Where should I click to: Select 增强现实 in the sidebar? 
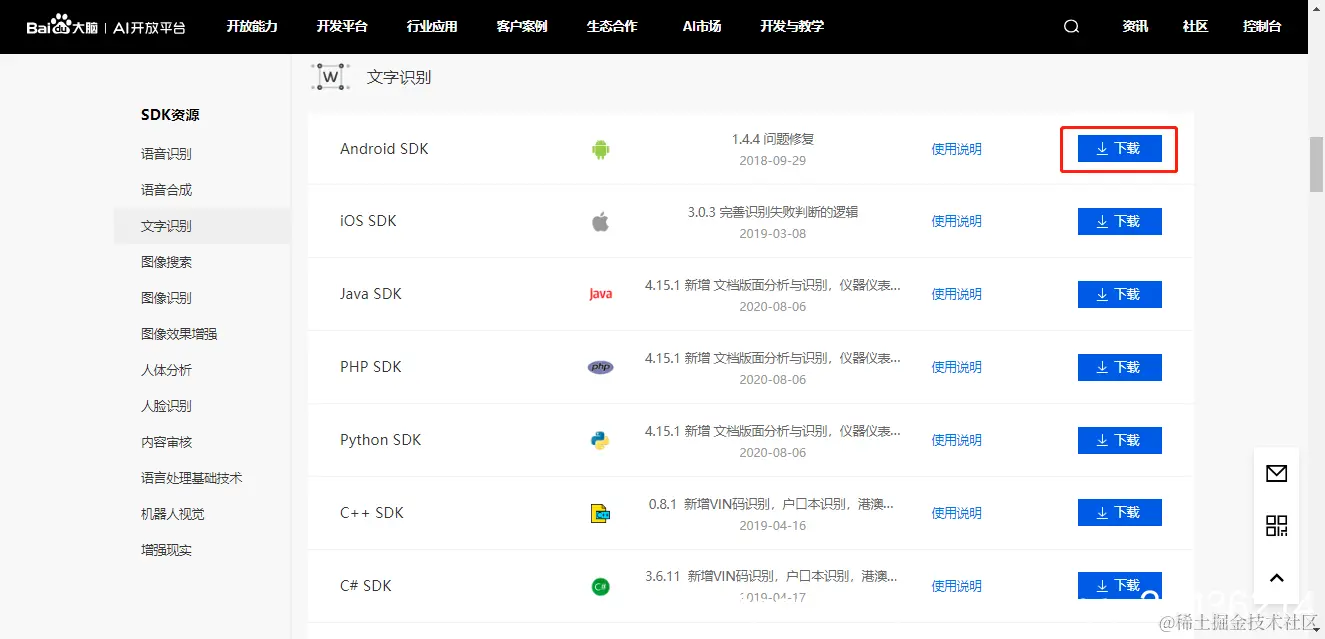click(166, 550)
